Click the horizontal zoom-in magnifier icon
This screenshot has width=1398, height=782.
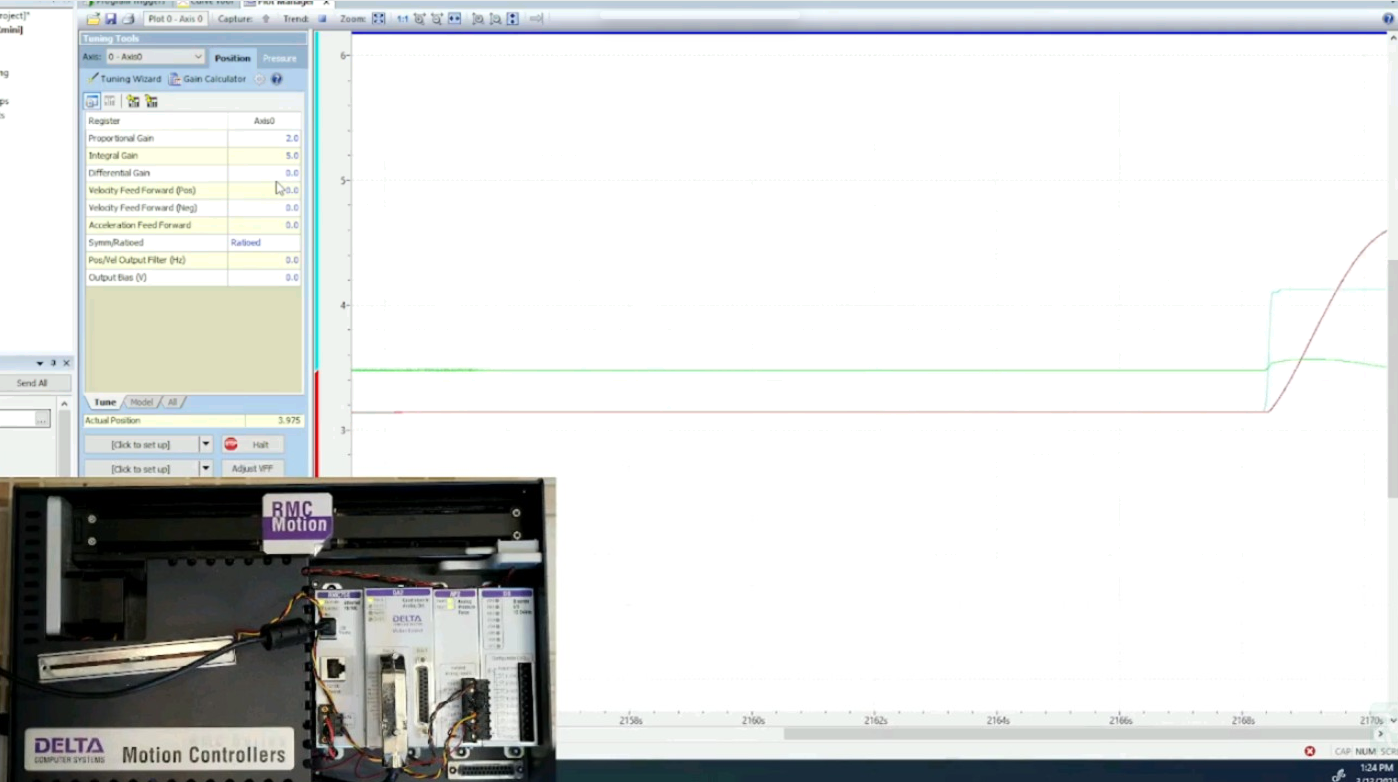point(478,19)
